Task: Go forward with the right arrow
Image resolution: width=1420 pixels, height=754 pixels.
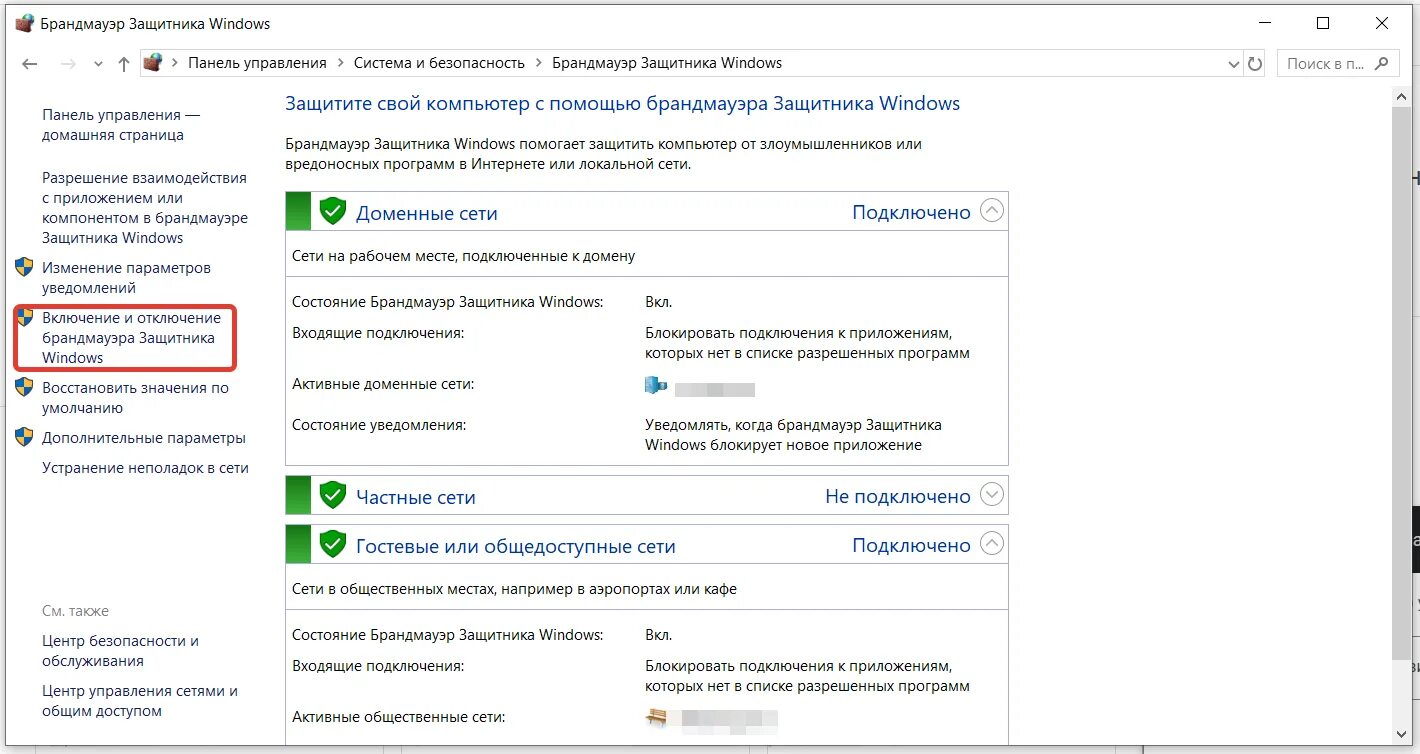Action: pyautogui.click(x=68, y=63)
